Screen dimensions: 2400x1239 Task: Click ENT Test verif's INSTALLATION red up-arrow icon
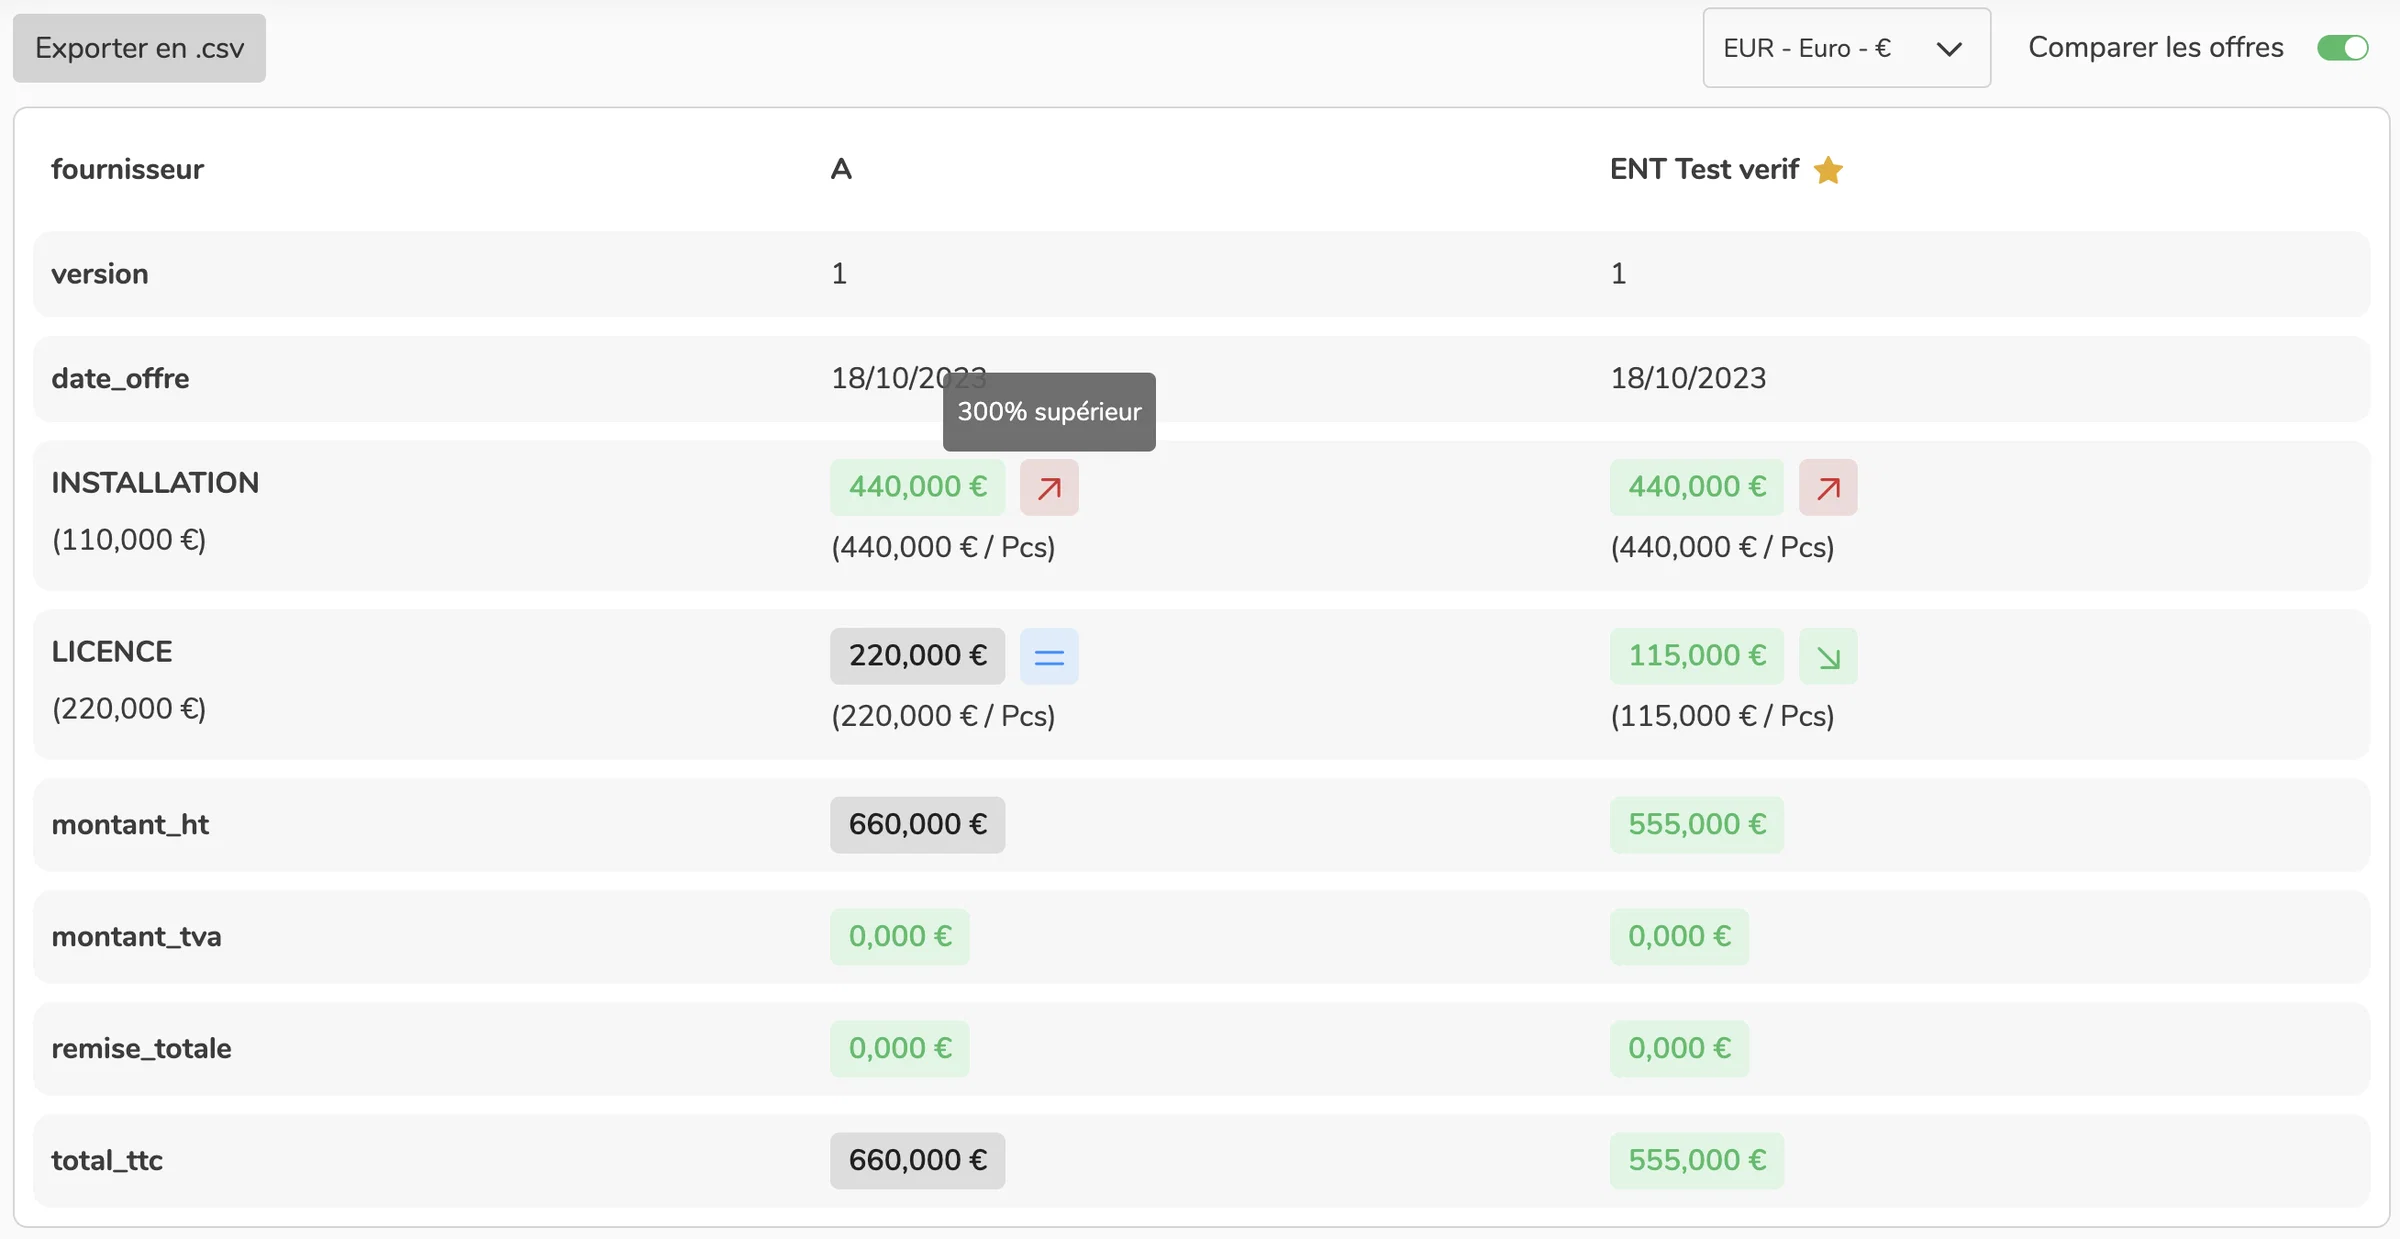(x=1828, y=487)
